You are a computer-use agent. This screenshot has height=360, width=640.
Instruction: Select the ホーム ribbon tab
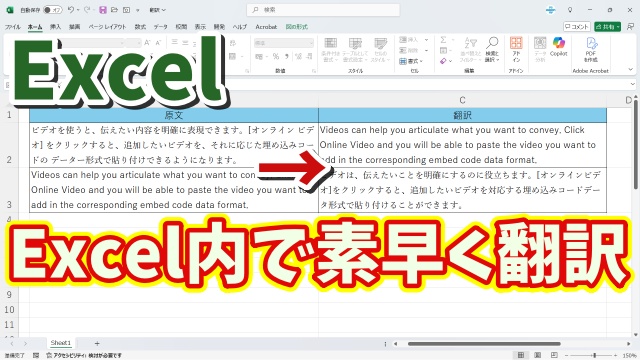point(35,27)
